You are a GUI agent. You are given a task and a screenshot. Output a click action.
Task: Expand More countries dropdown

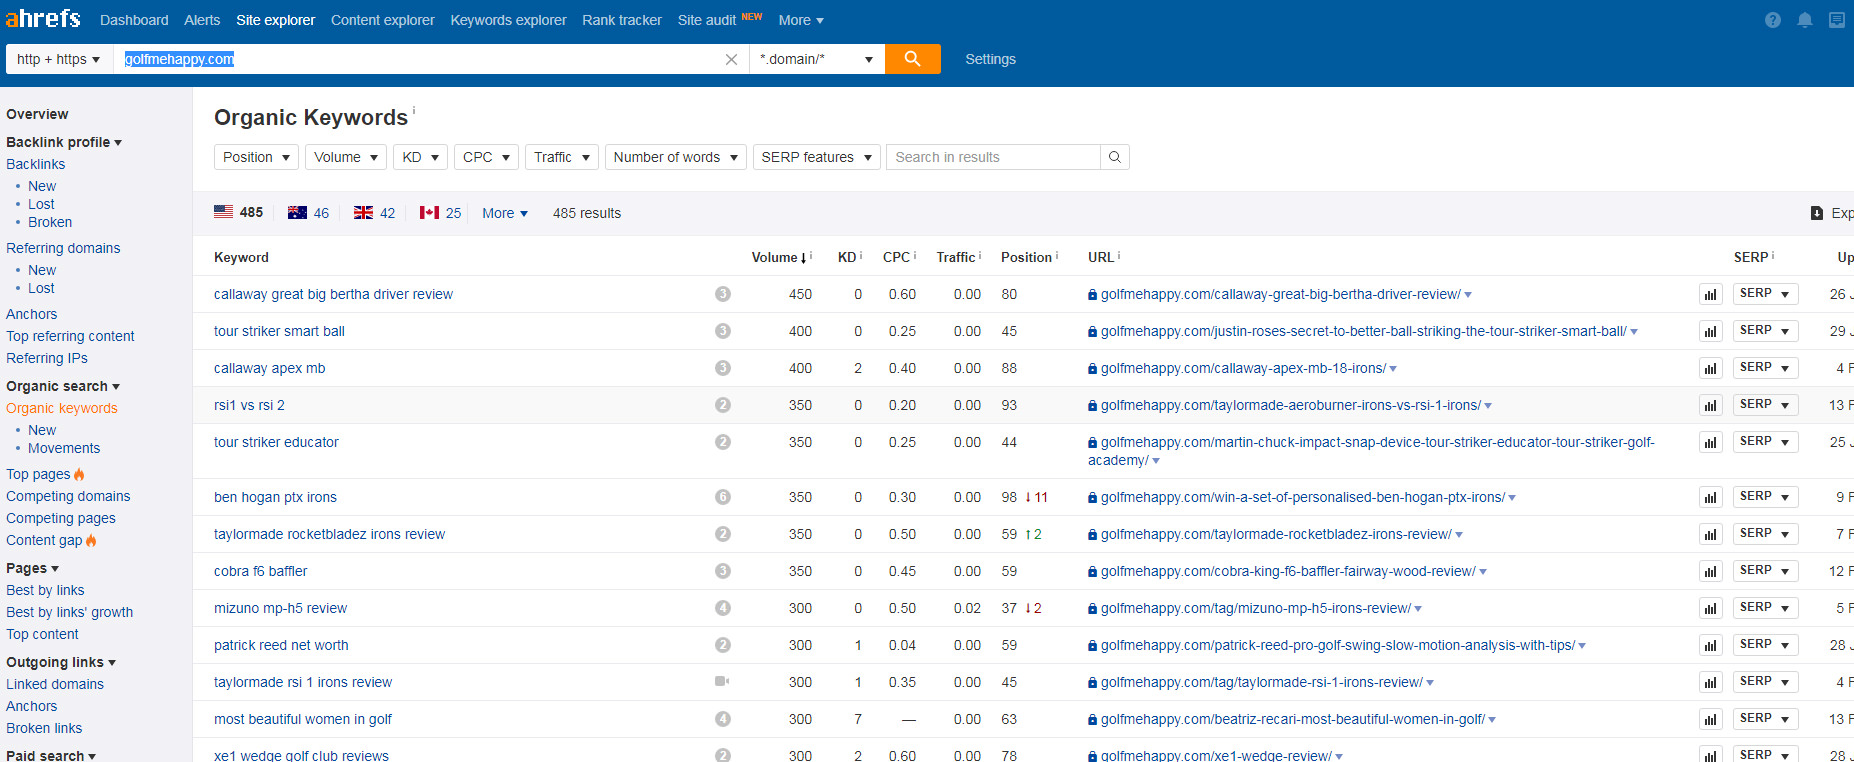(x=505, y=213)
